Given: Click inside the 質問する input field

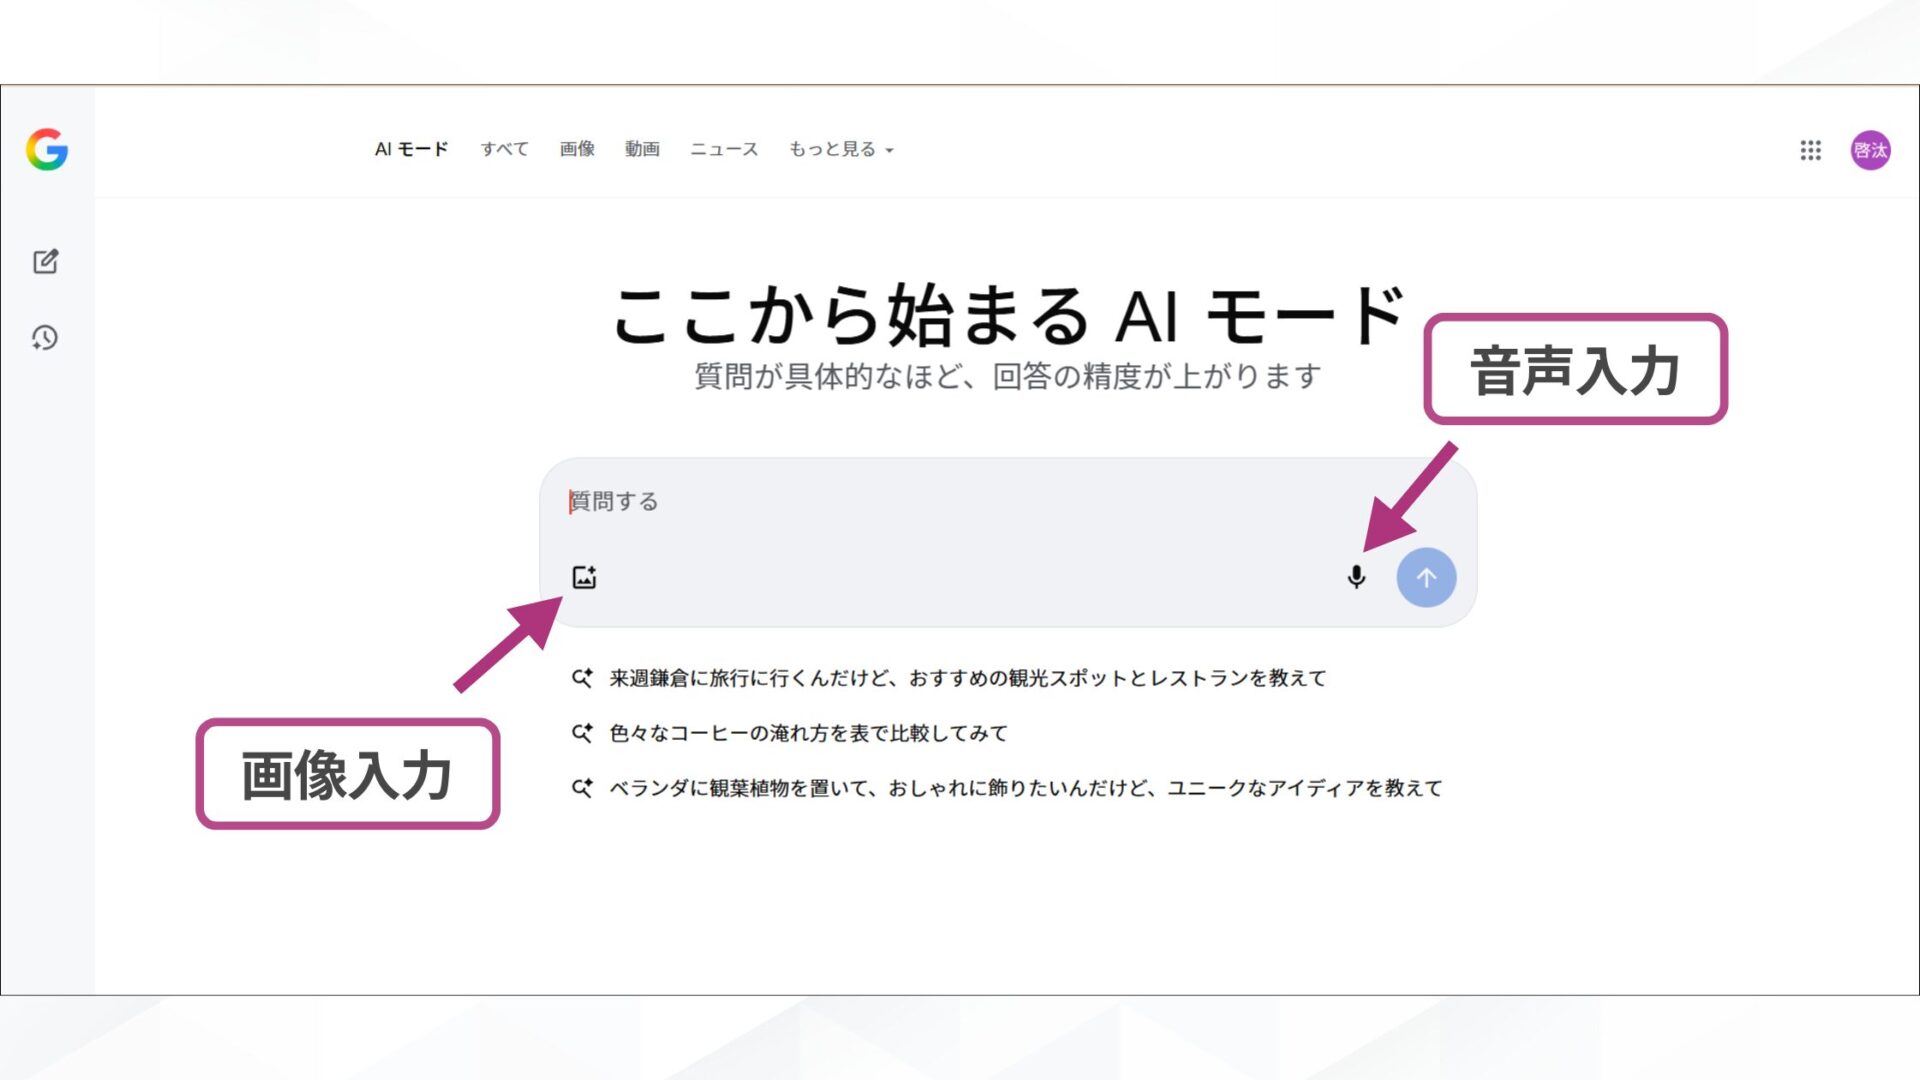Looking at the screenshot, I should [x=900, y=501].
